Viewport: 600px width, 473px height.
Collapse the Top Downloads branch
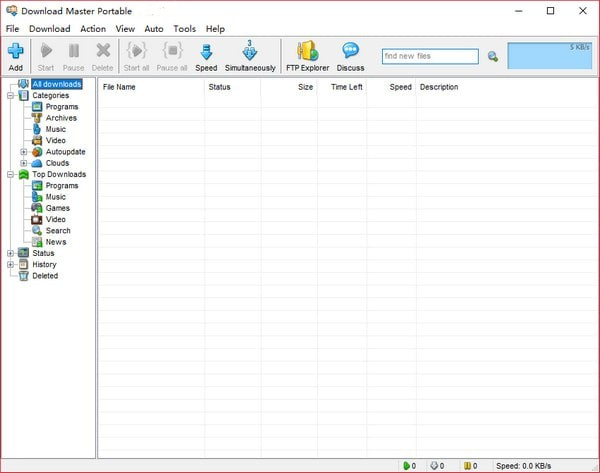click(x=10, y=175)
